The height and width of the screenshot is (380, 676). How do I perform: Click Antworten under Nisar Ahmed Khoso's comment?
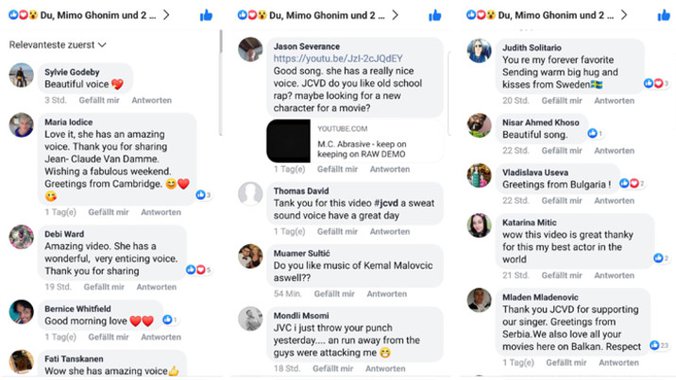coord(614,151)
